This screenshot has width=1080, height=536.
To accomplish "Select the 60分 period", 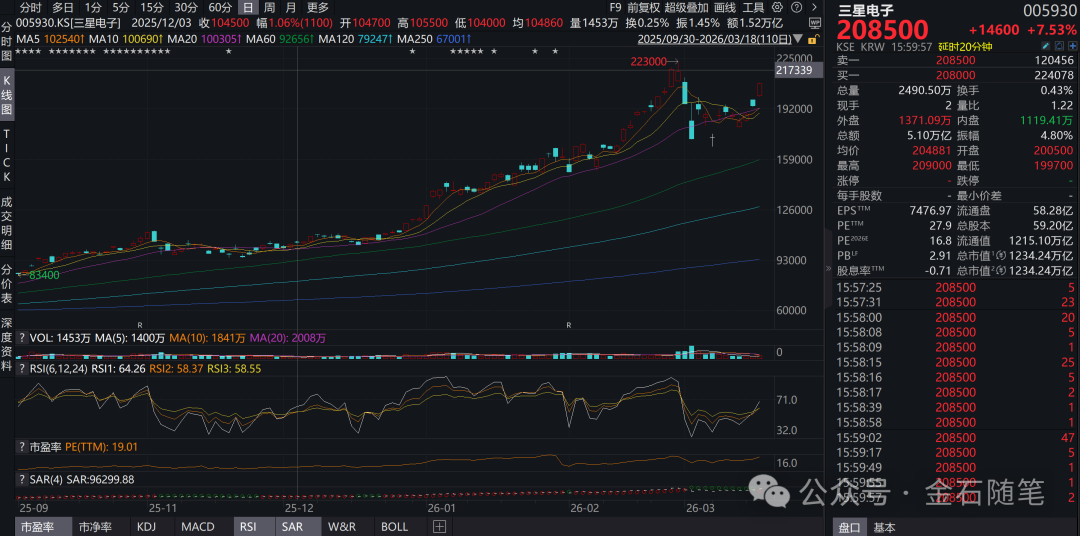I will pyautogui.click(x=220, y=8).
